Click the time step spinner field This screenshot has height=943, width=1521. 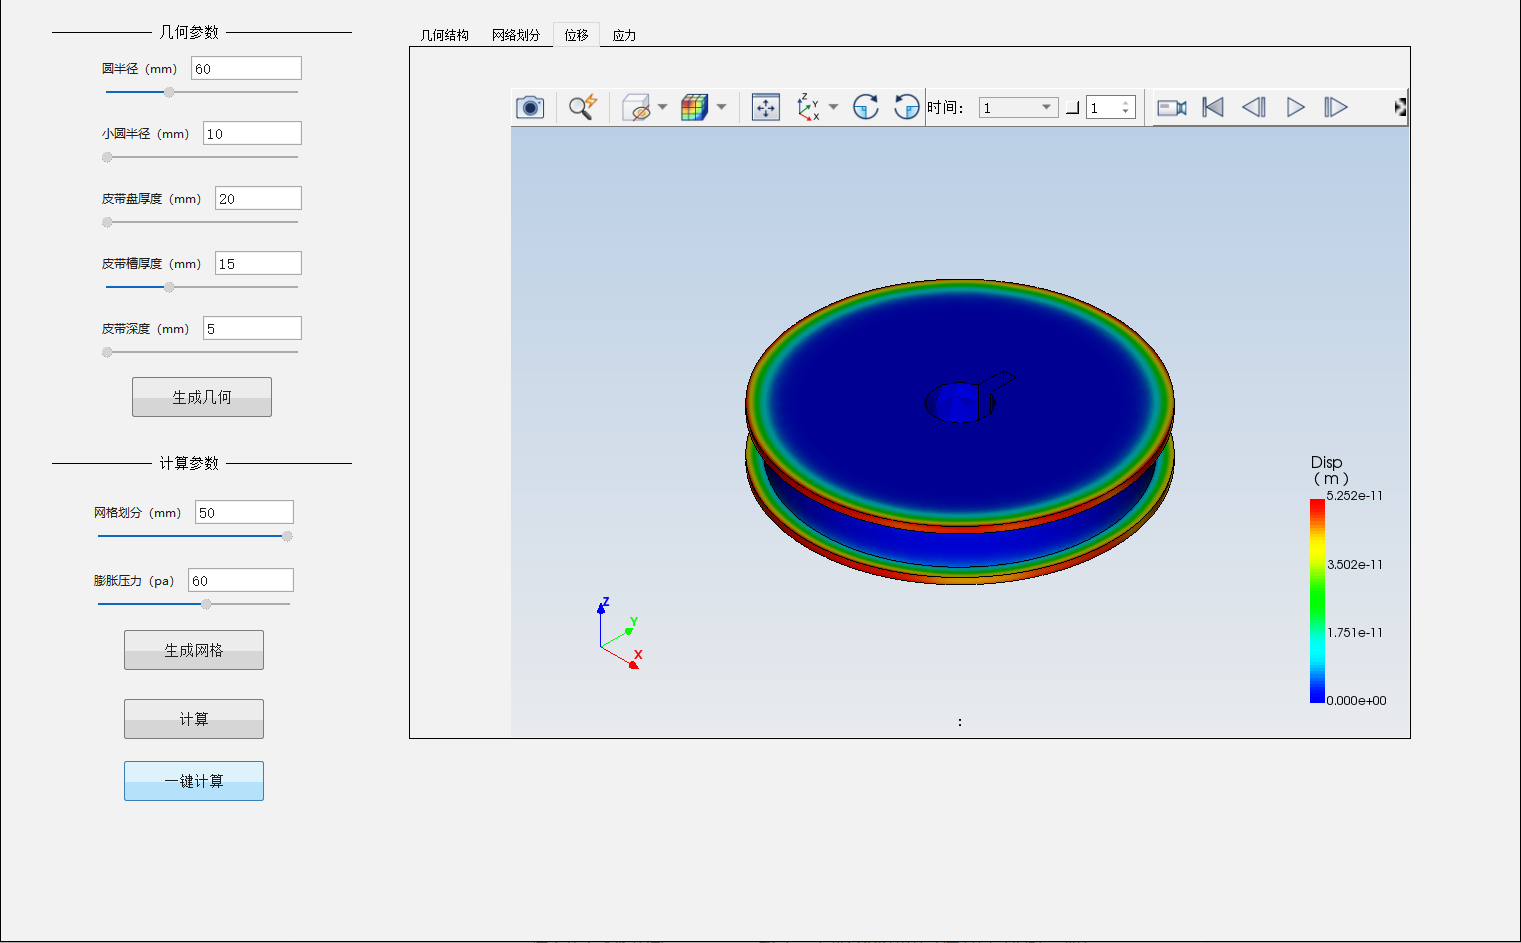tap(1111, 107)
